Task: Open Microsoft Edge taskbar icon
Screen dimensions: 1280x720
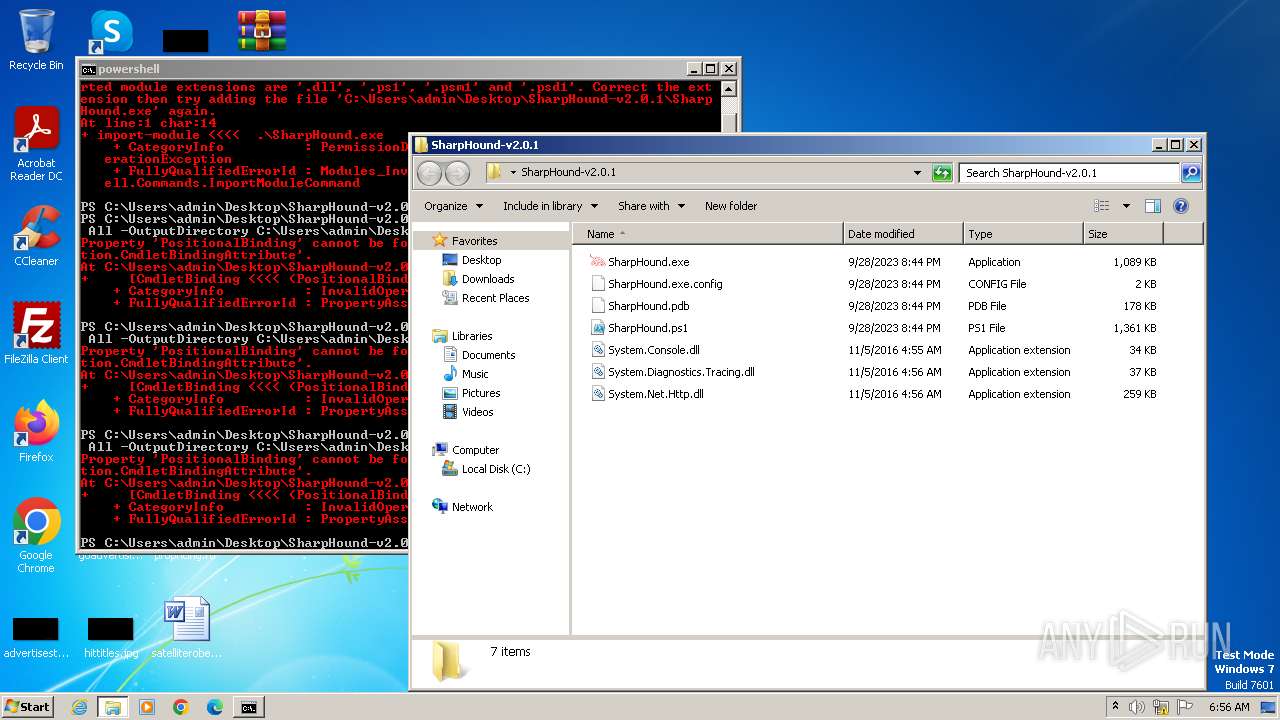Action: 214,707
